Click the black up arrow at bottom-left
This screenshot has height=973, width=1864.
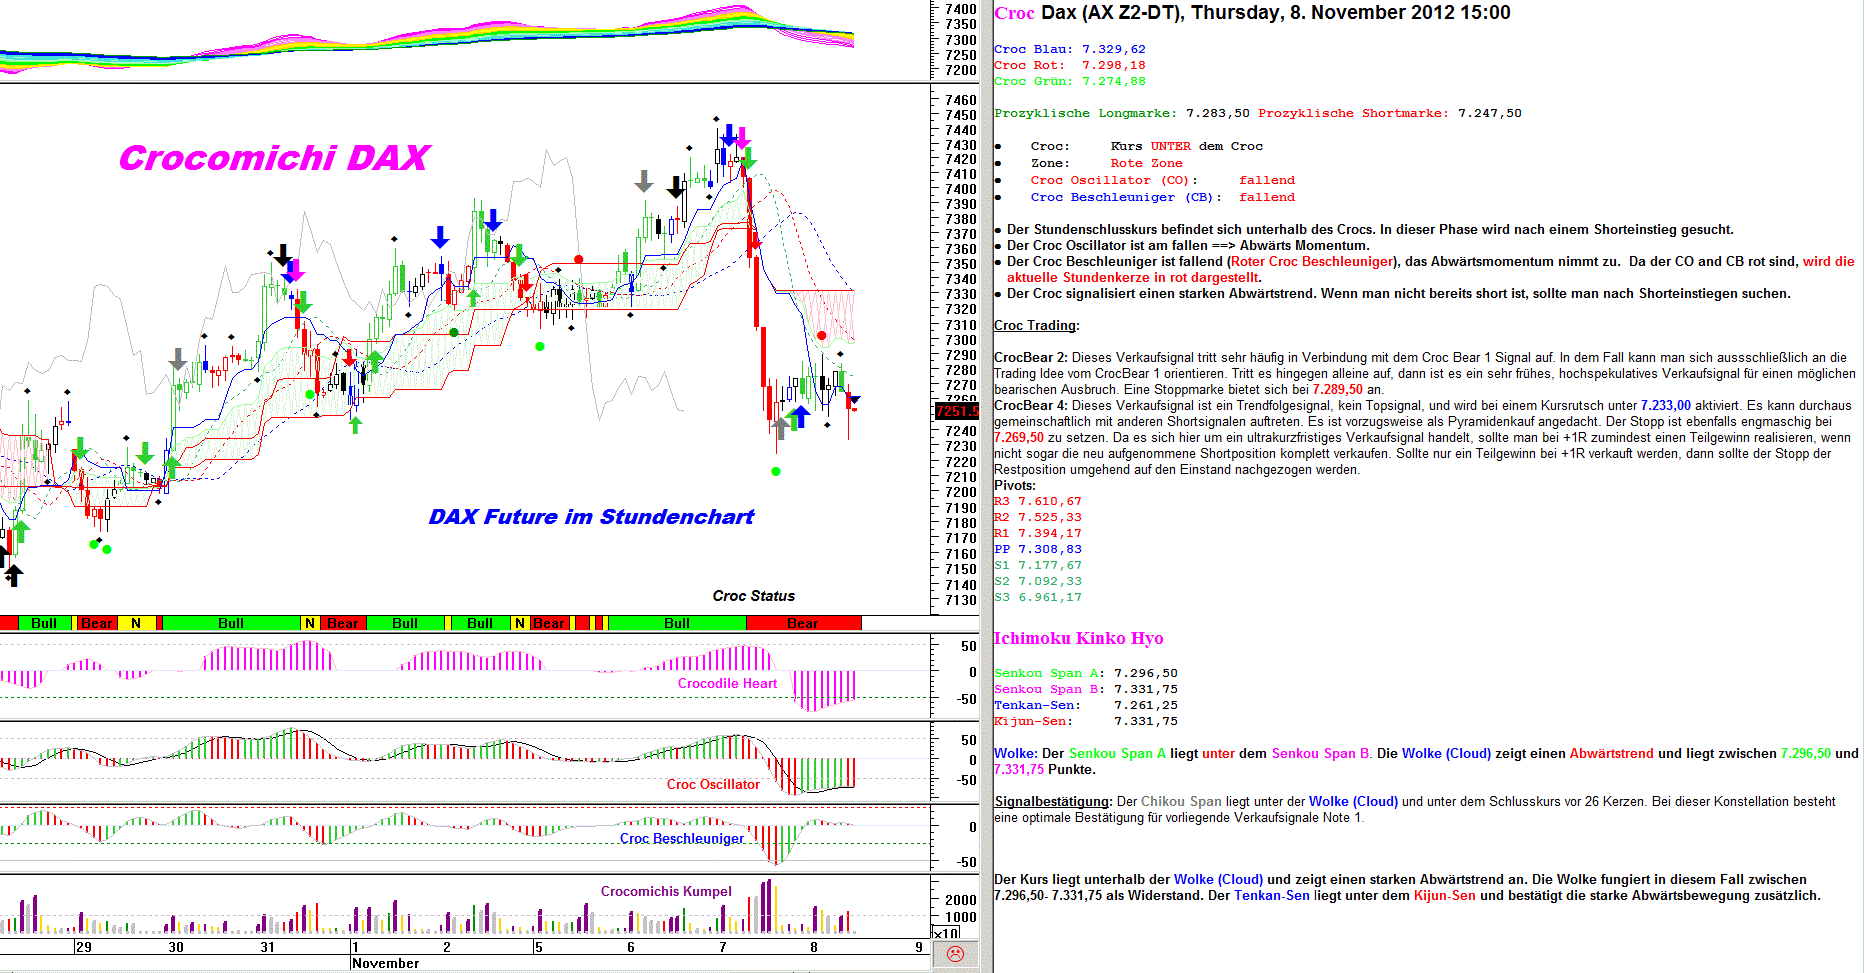pos(13,575)
